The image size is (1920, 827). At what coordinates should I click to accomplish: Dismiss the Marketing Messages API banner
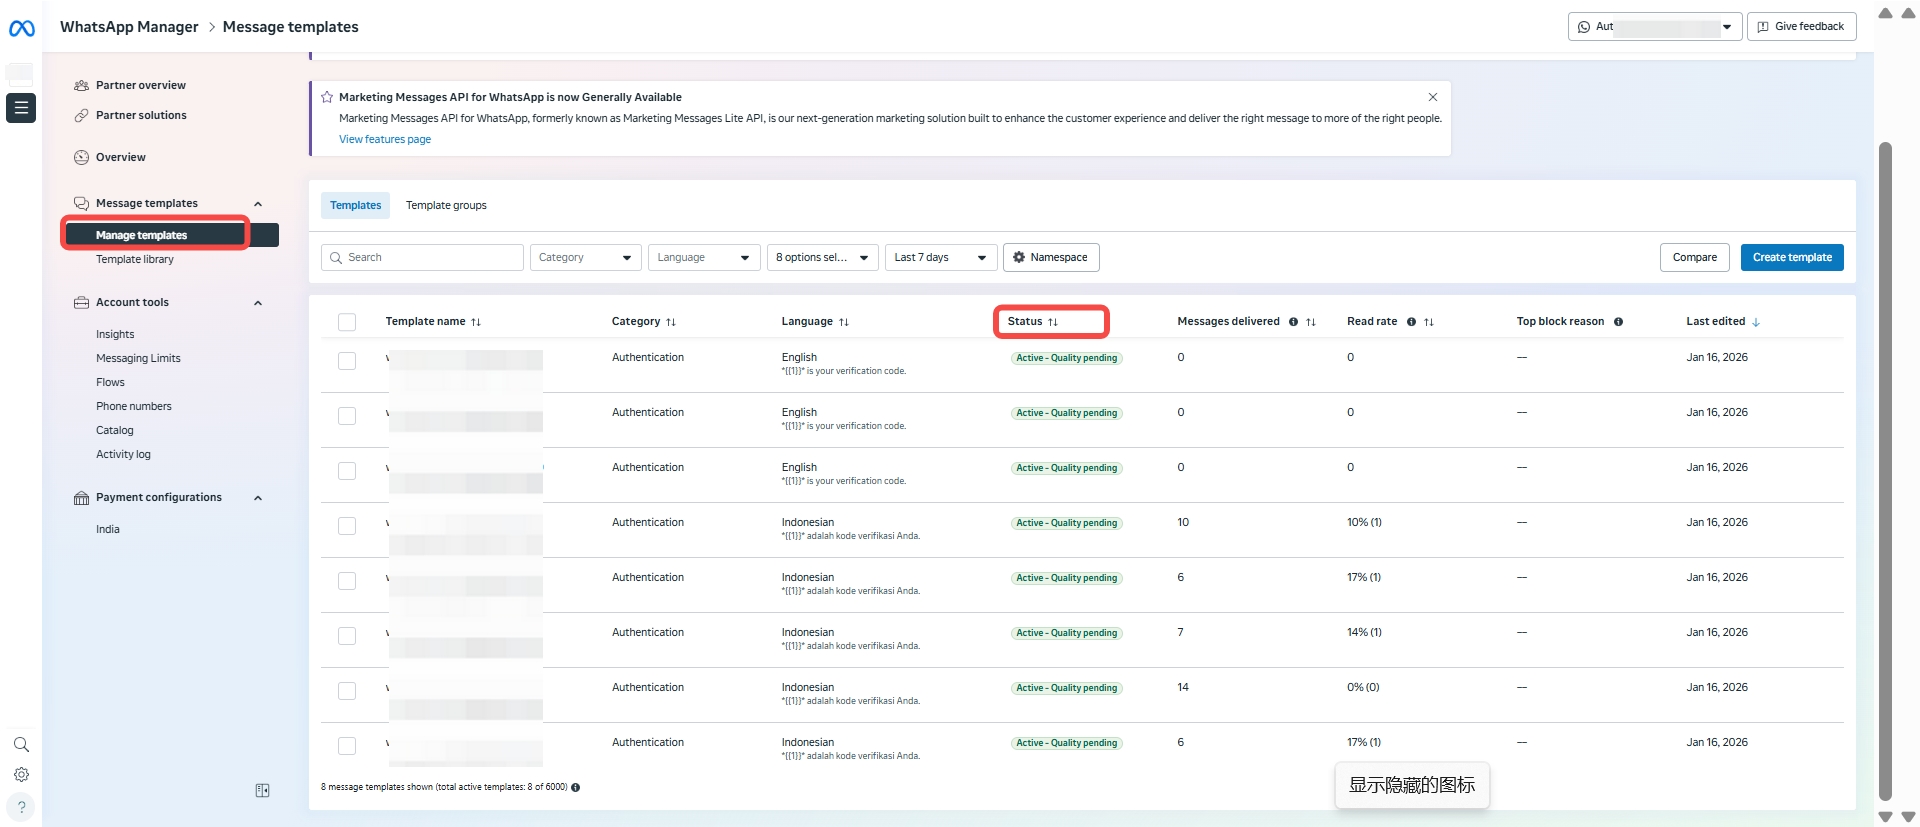pyautogui.click(x=1433, y=97)
